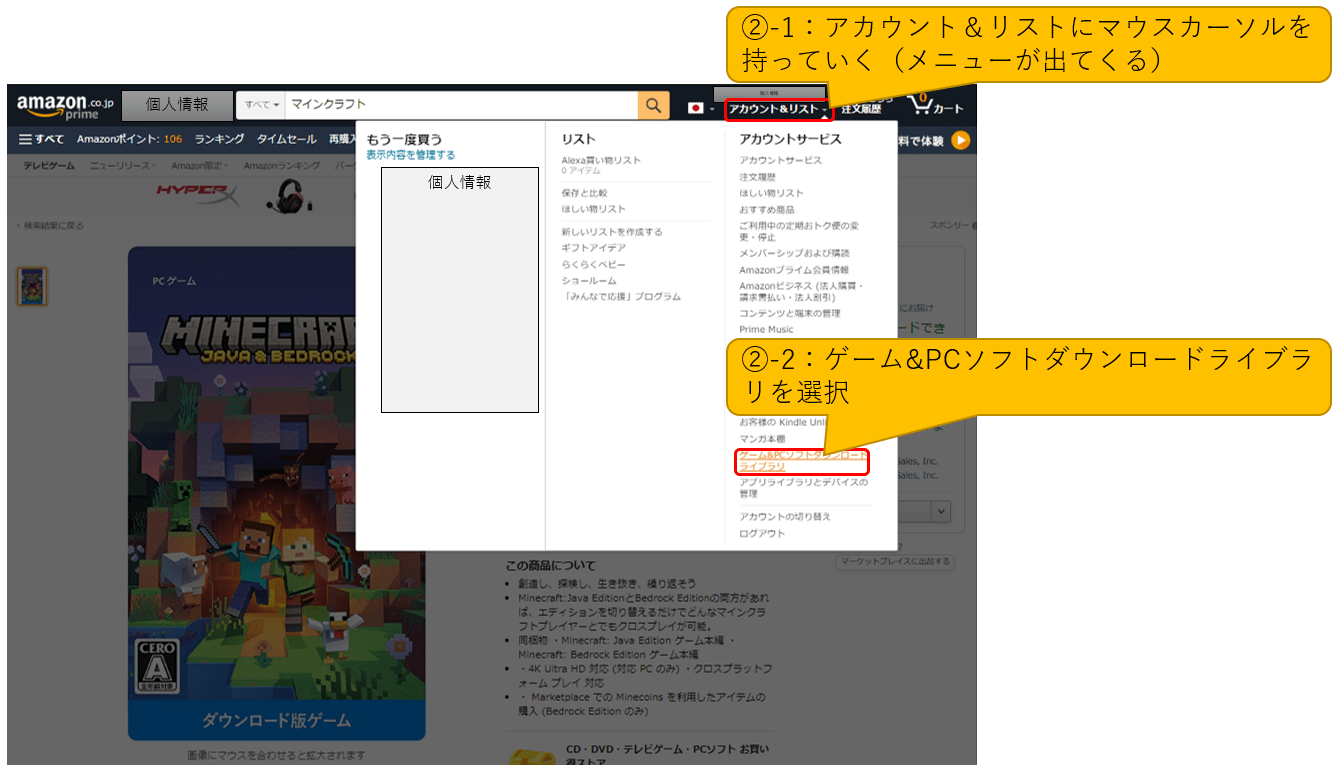Viewport: 1337px width, 773px height.
Task: Select the テレビゲーム category tab
Action: pos(49,165)
